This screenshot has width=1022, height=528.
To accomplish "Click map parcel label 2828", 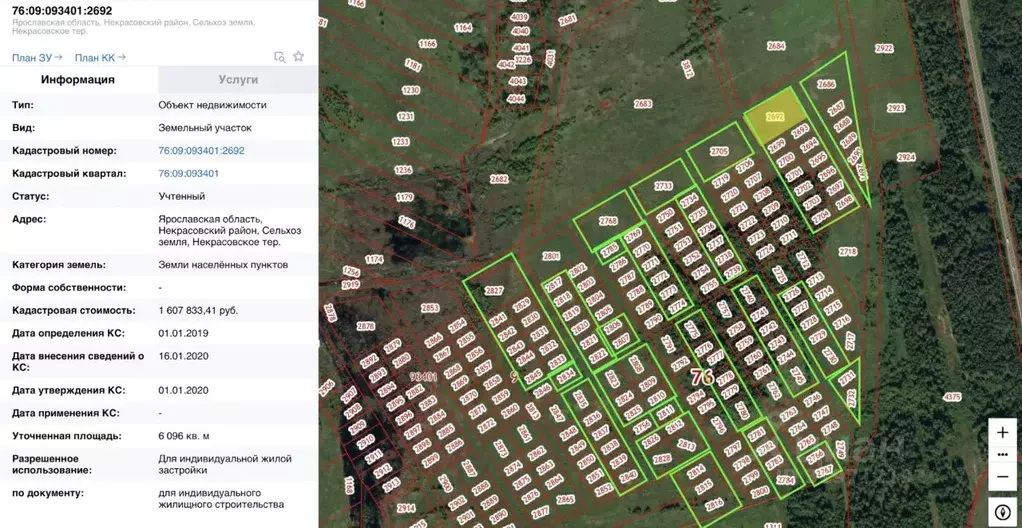I will tap(662, 459).
